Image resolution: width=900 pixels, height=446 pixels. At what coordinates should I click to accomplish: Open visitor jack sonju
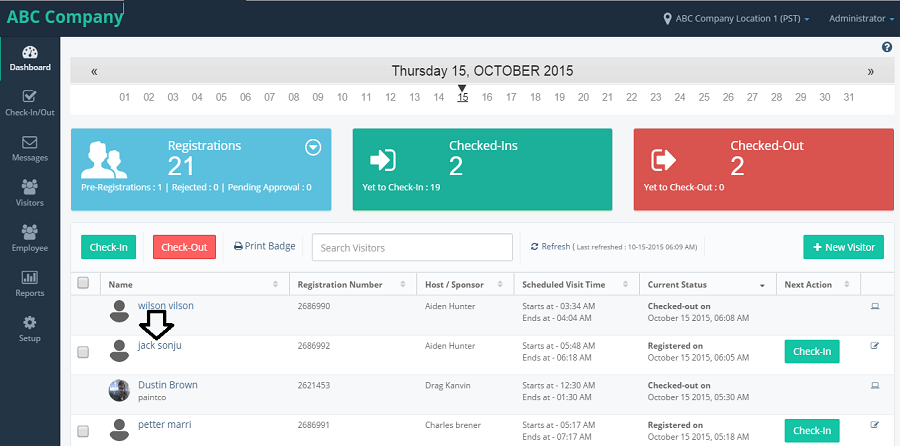pyautogui.click(x=160, y=346)
